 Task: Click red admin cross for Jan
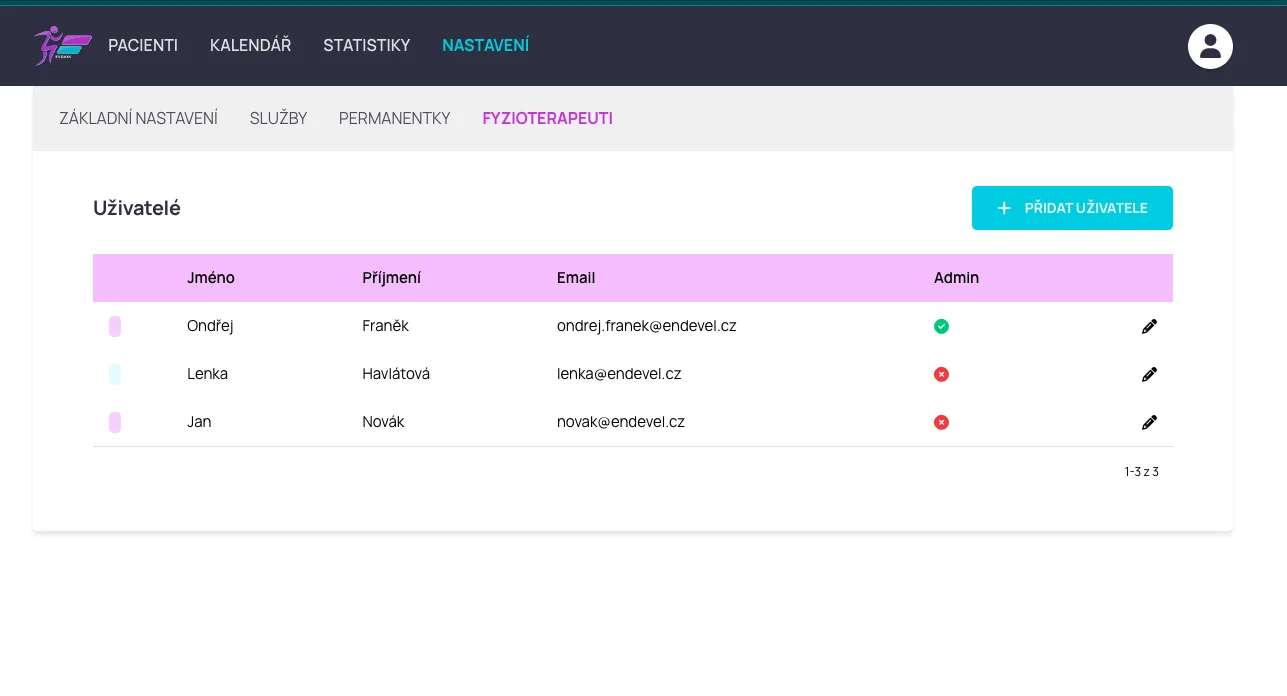click(941, 422)
